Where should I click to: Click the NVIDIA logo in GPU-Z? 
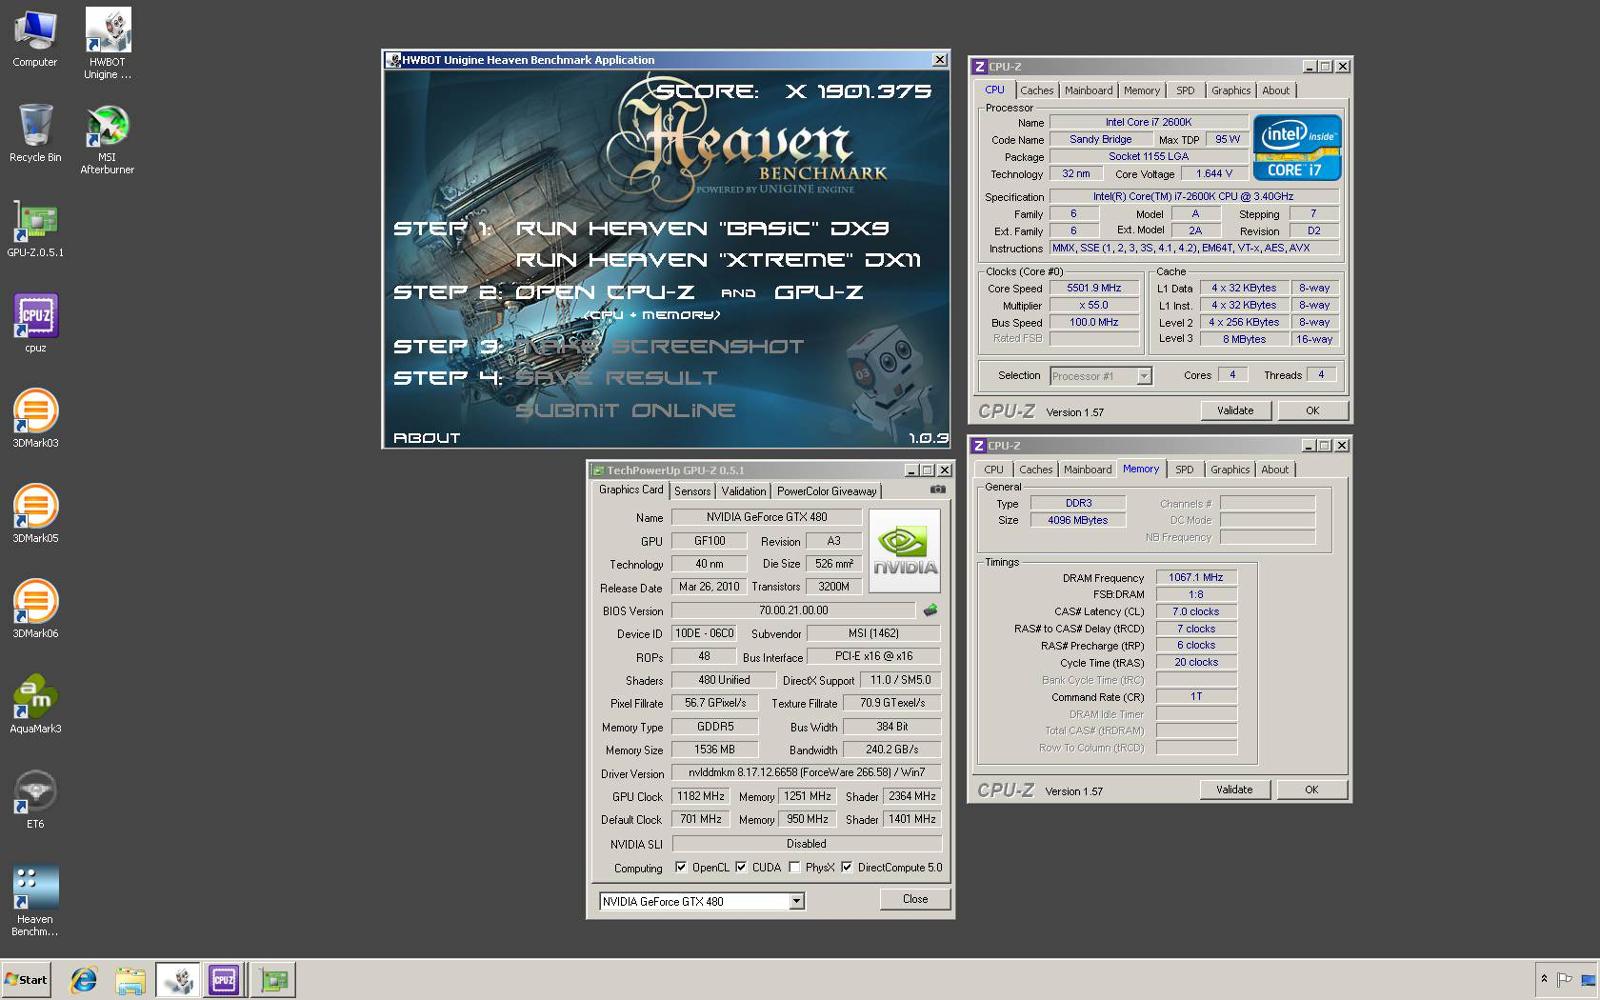tap(904, 550)
